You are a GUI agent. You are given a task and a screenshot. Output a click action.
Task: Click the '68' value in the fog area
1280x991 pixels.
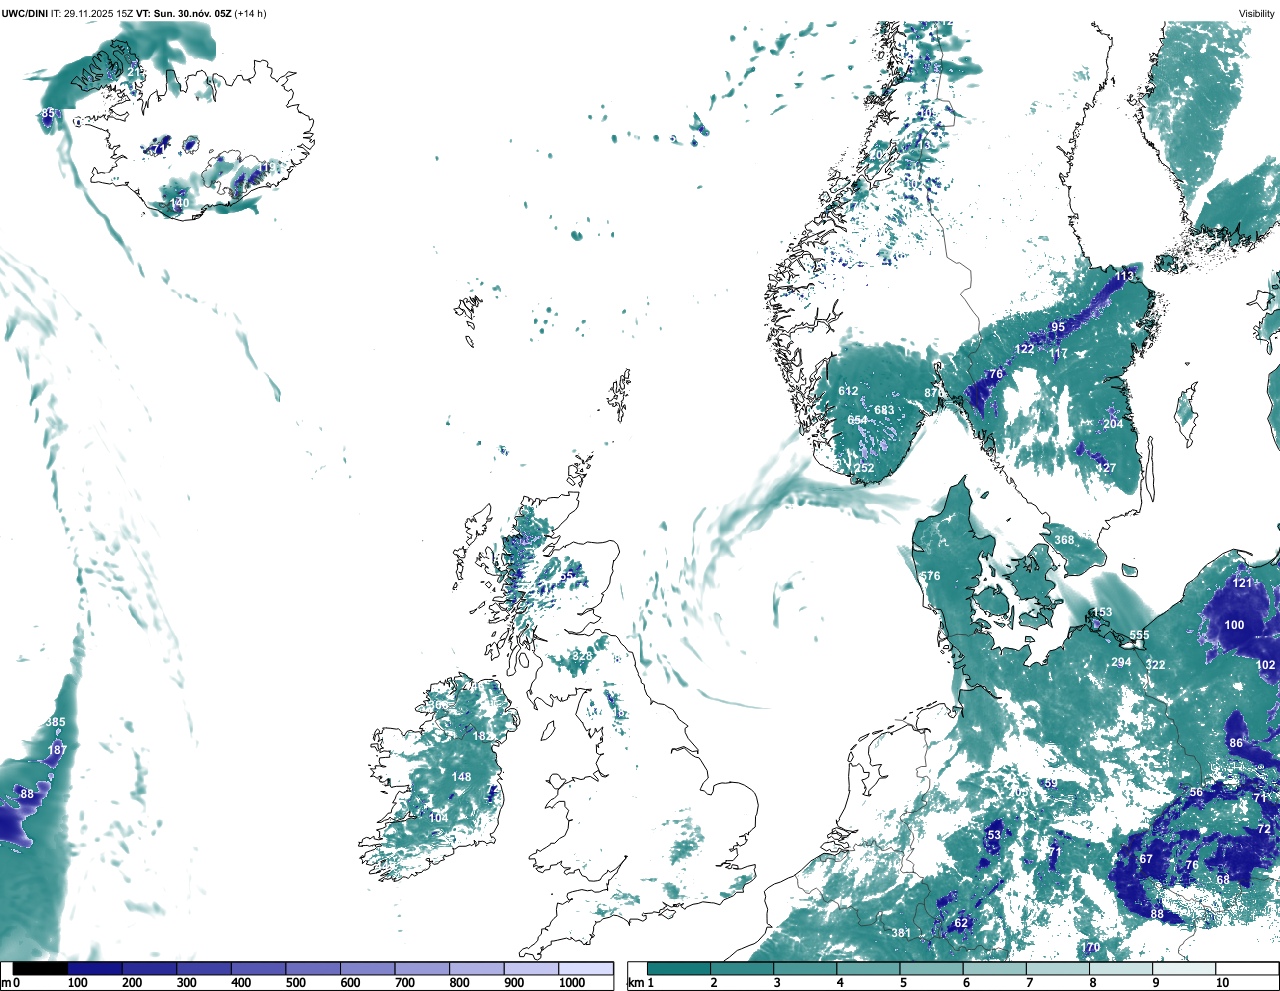1223,880
